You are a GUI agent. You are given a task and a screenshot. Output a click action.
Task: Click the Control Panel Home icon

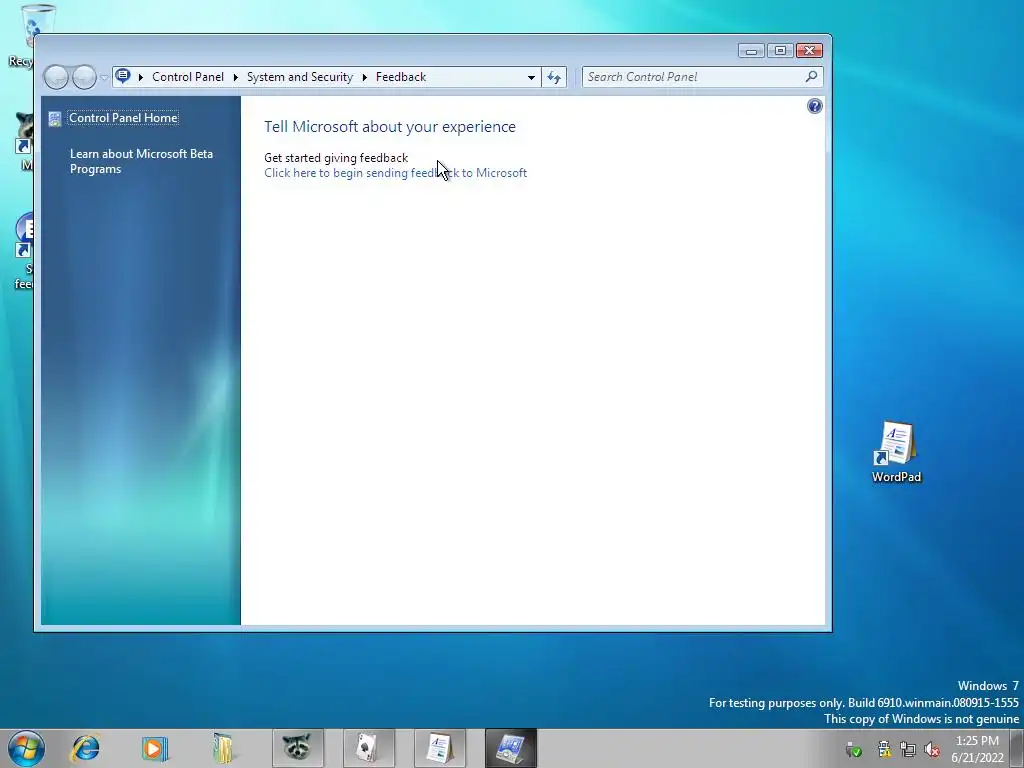click(x=55, y=118)
